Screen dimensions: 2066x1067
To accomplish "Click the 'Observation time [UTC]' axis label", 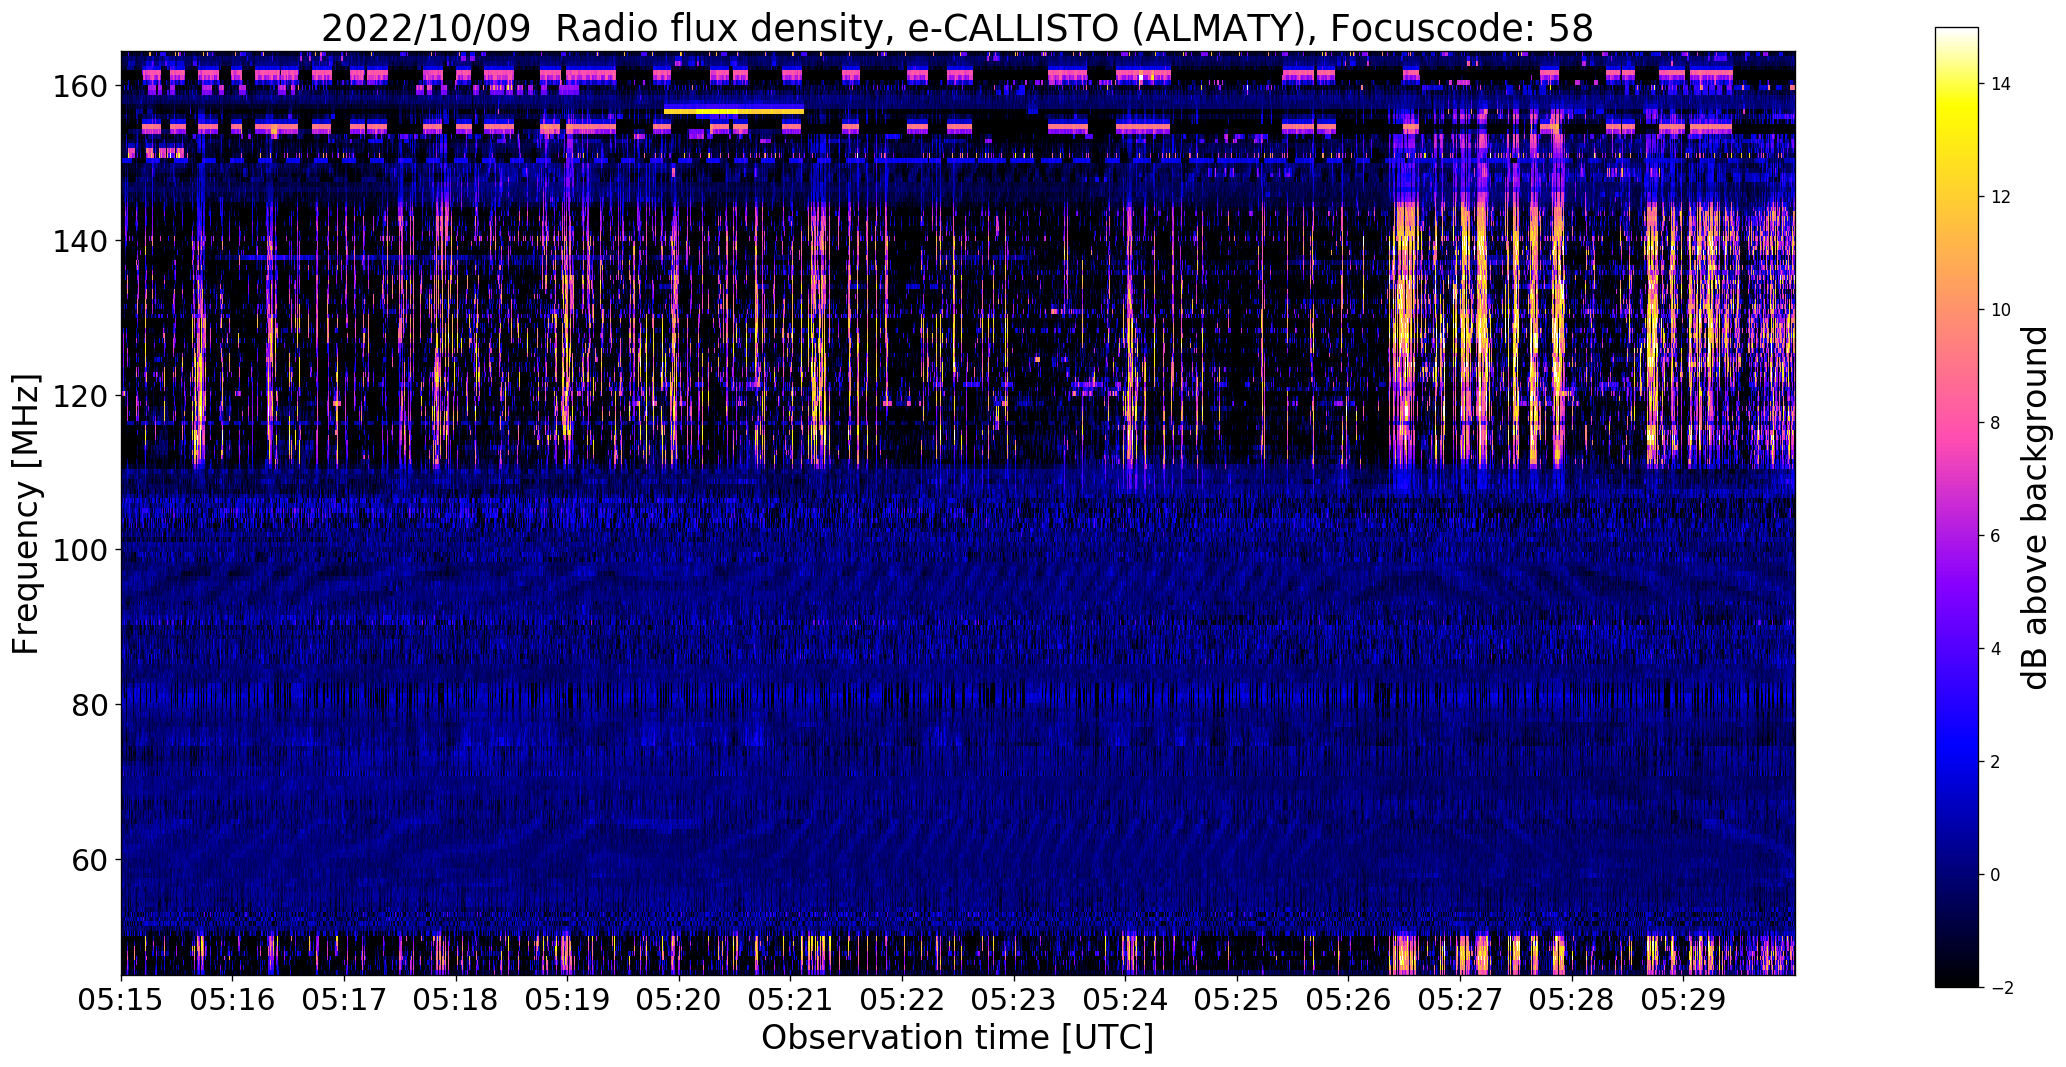I will (x=957, y=1037).
